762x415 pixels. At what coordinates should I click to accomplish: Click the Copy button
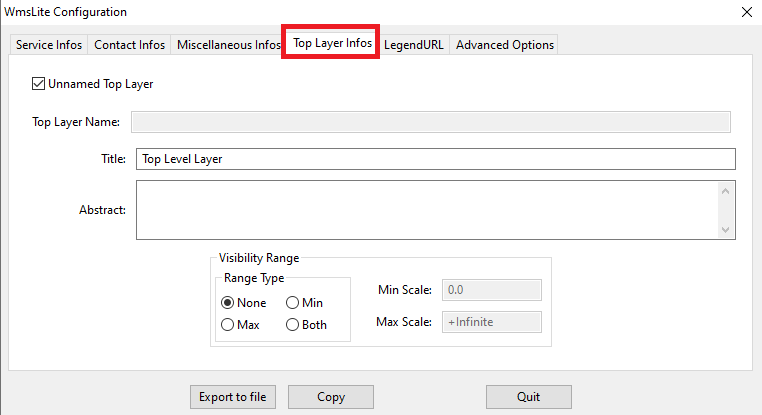(331, 397)
